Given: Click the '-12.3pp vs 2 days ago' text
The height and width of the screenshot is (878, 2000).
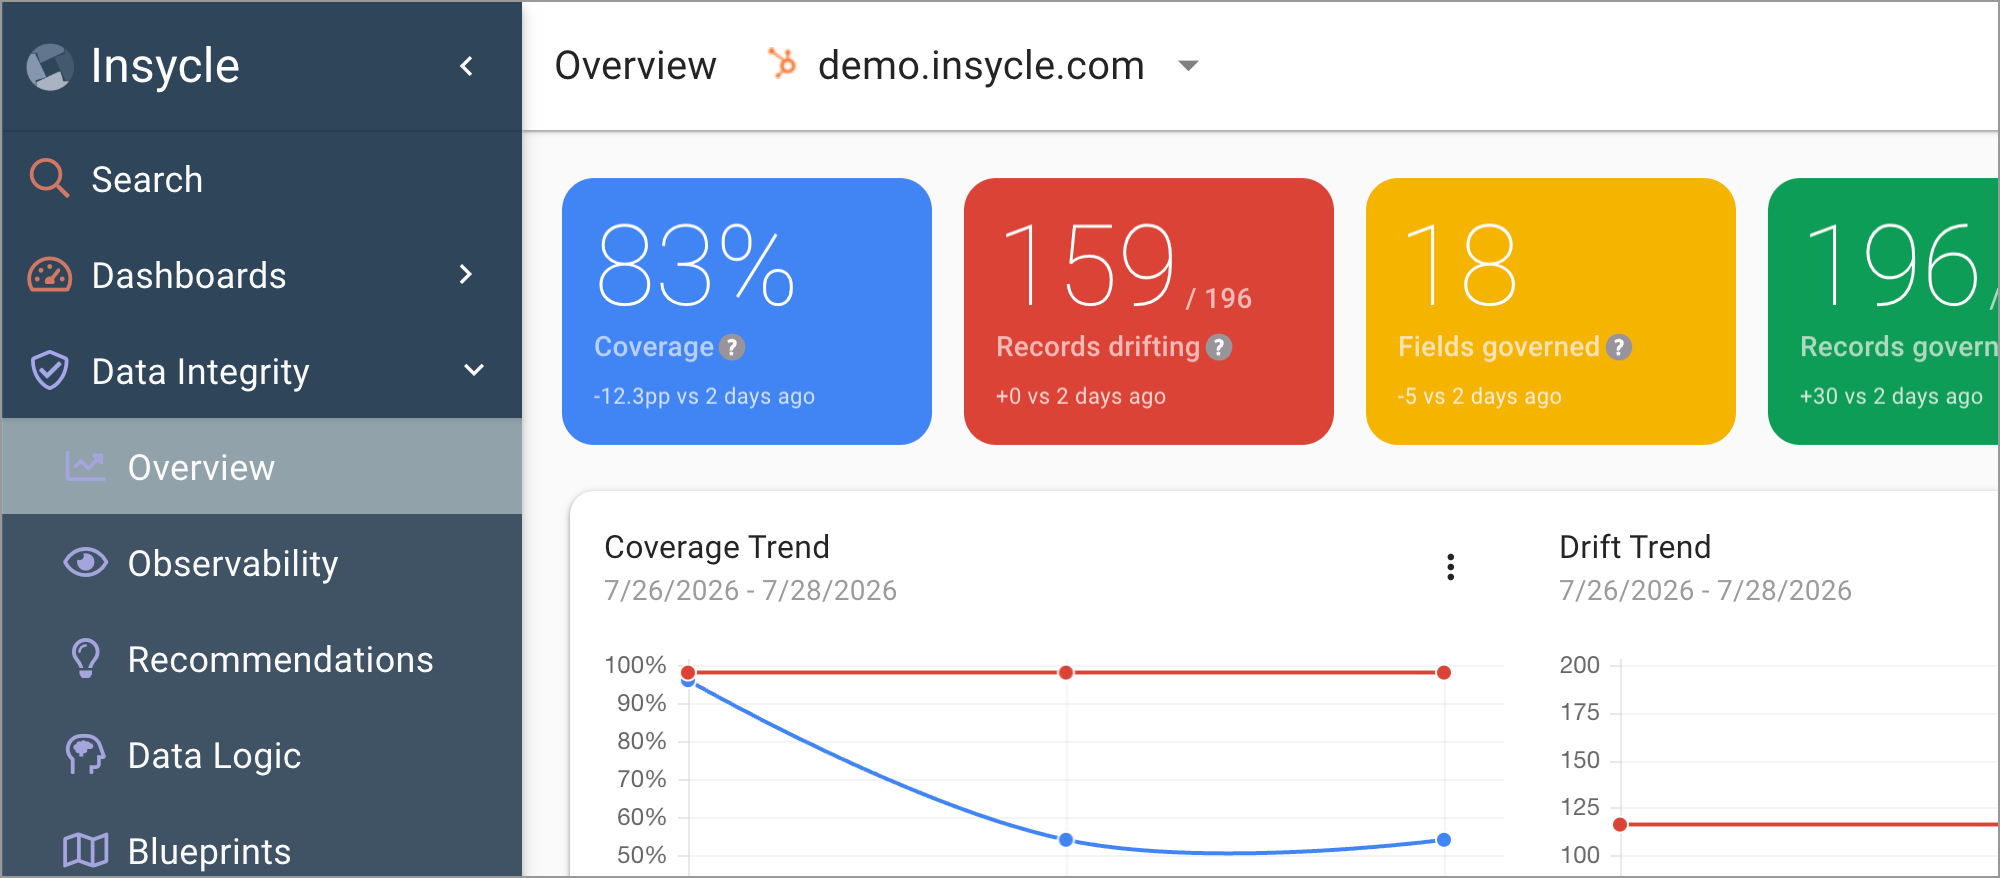Looking at the screenshot, I should tap(704, 396).
